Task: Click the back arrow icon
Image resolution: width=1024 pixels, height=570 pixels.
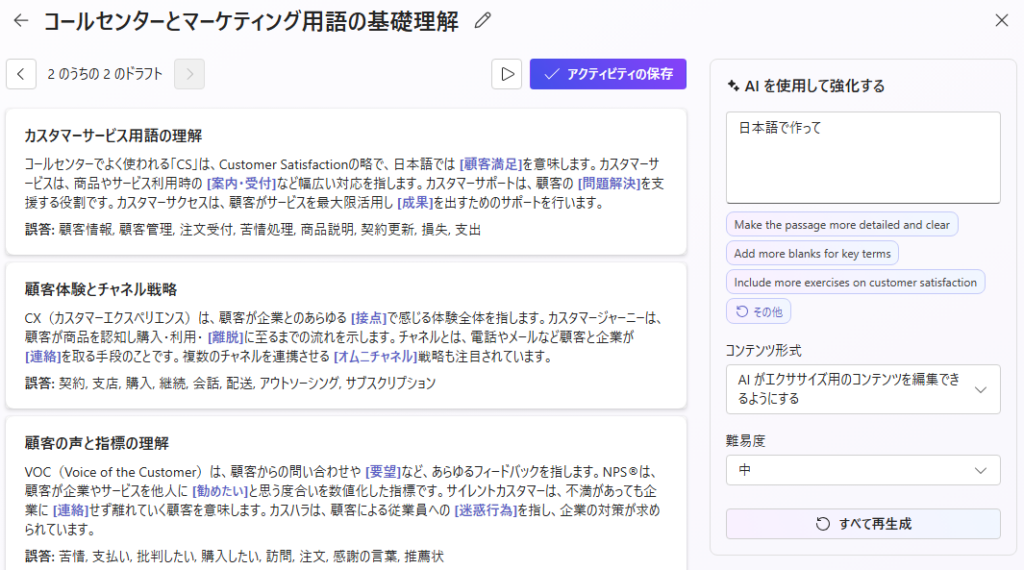Action: click(x=21, y=20)
